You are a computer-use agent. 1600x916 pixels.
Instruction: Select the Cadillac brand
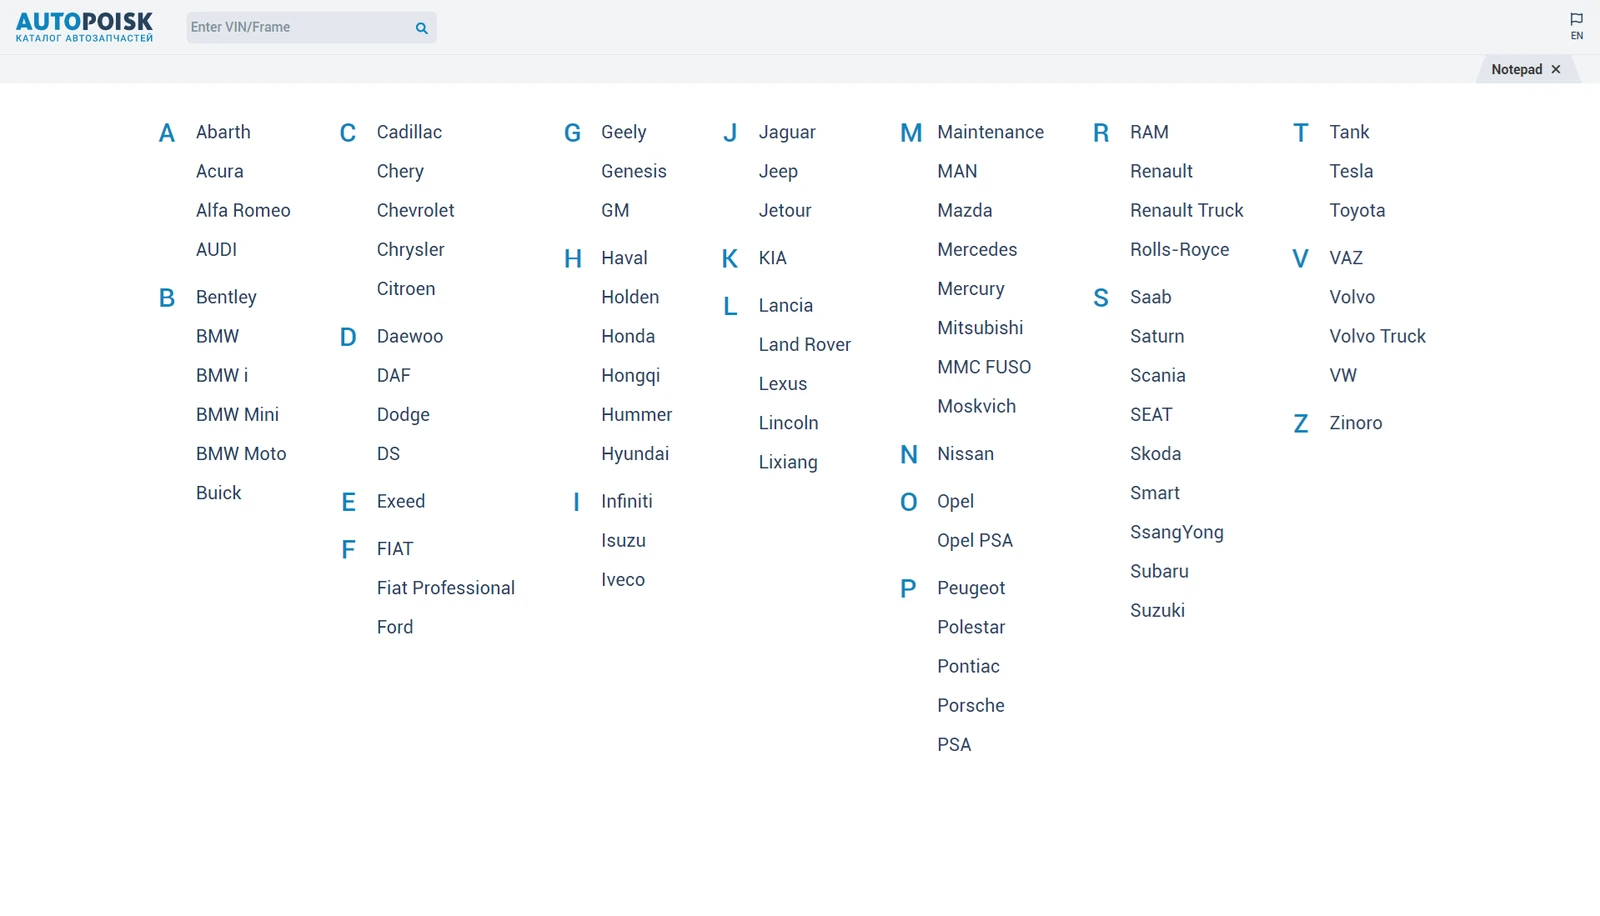(409, 132)
